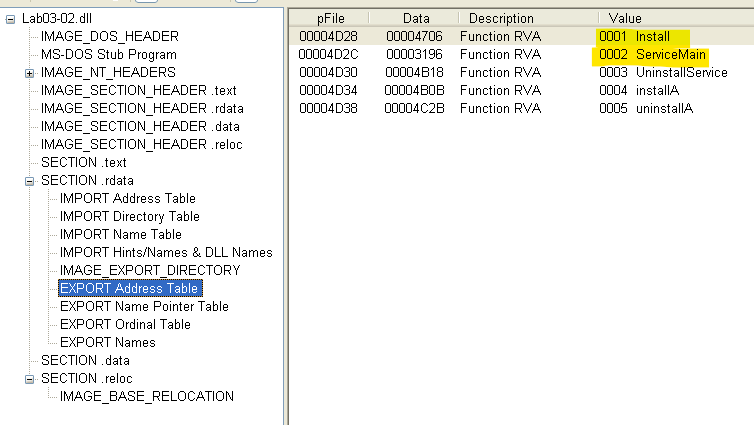The height and width of the screenshot is (425, 754).
Task: Select IMAGE_BASE_RELOCATION in the tree
Action: 146,397
